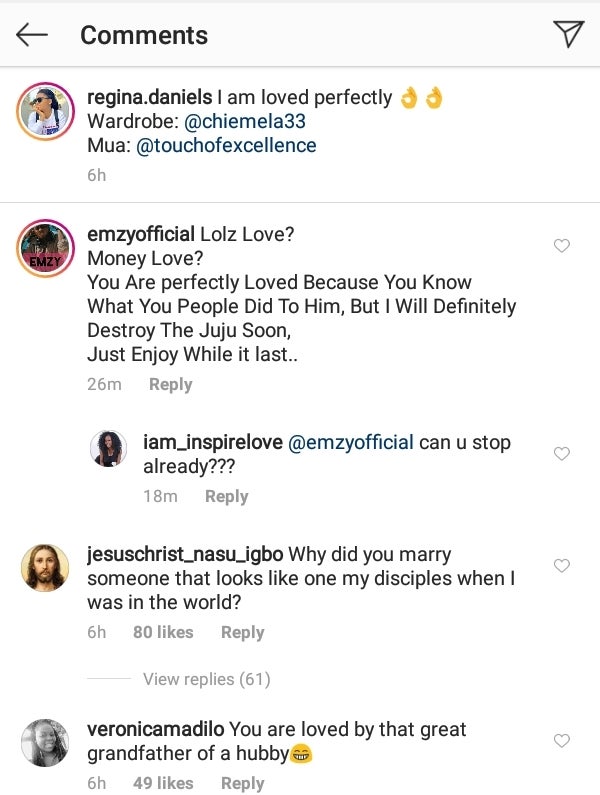Open the share/send paper plane icon

pos(567,35)
